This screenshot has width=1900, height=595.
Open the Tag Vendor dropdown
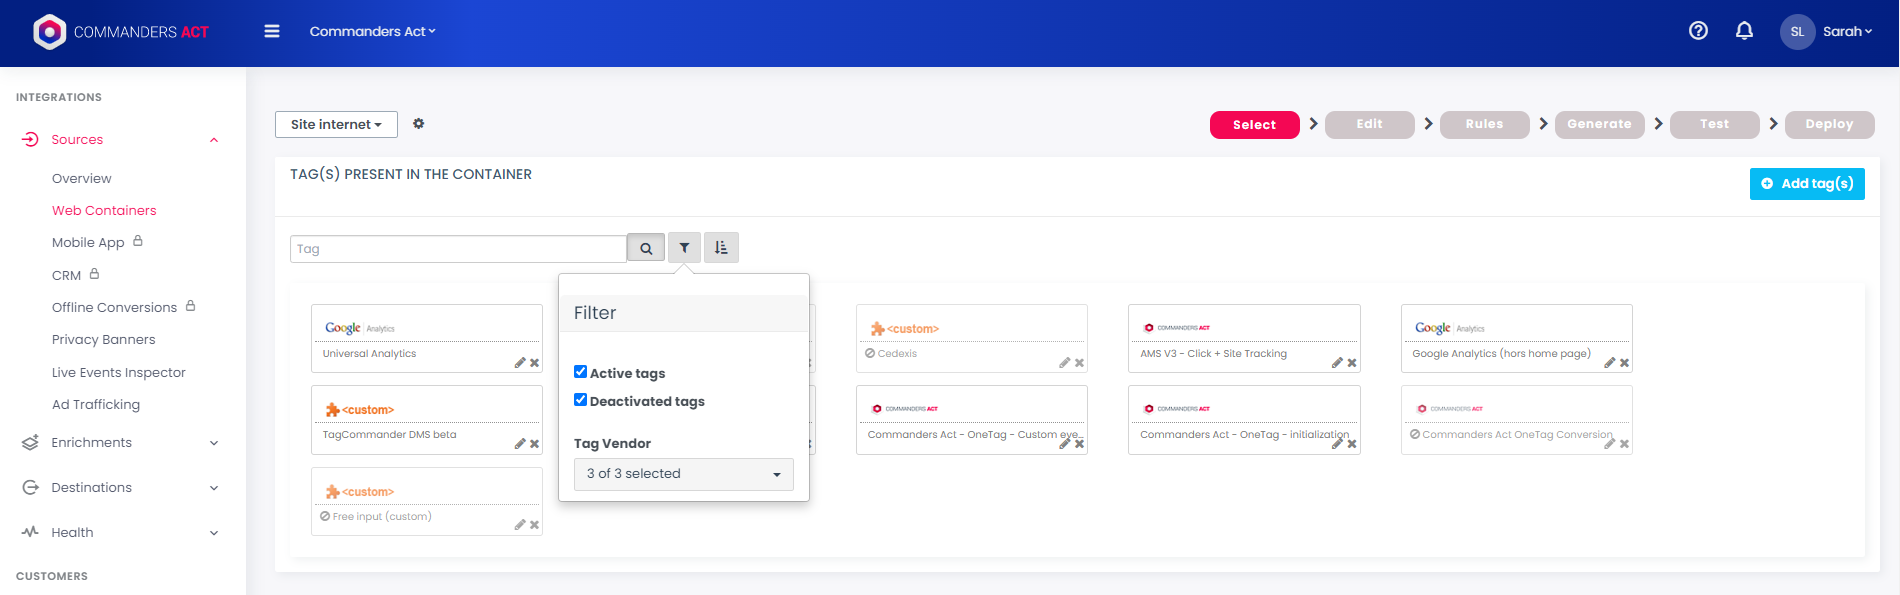683,474
